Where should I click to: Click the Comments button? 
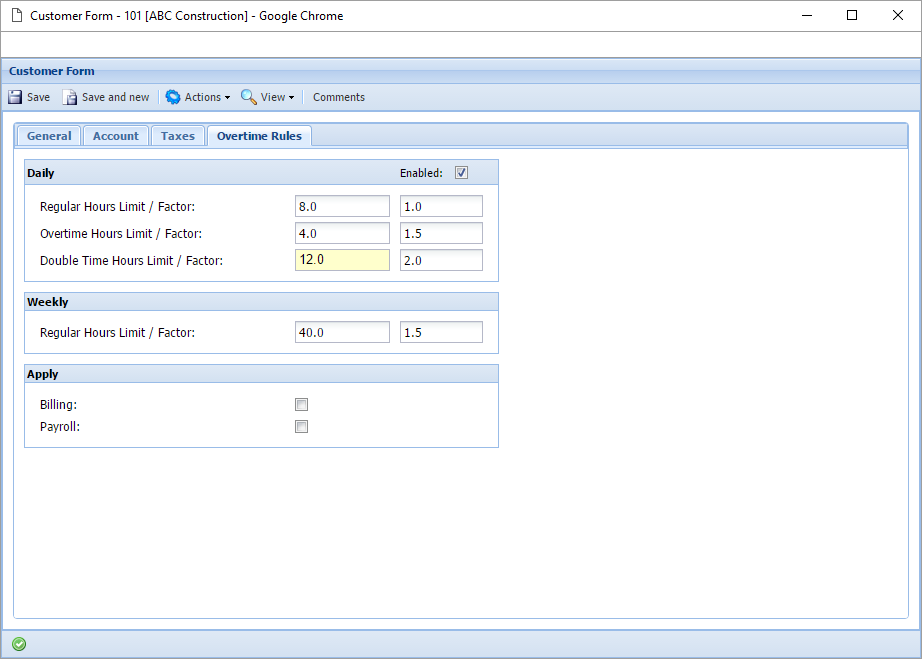[339, 97]
